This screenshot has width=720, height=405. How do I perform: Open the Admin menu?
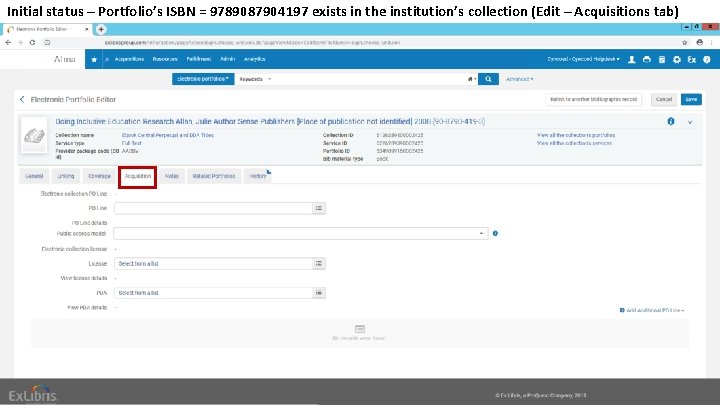(x=227, y=59)
